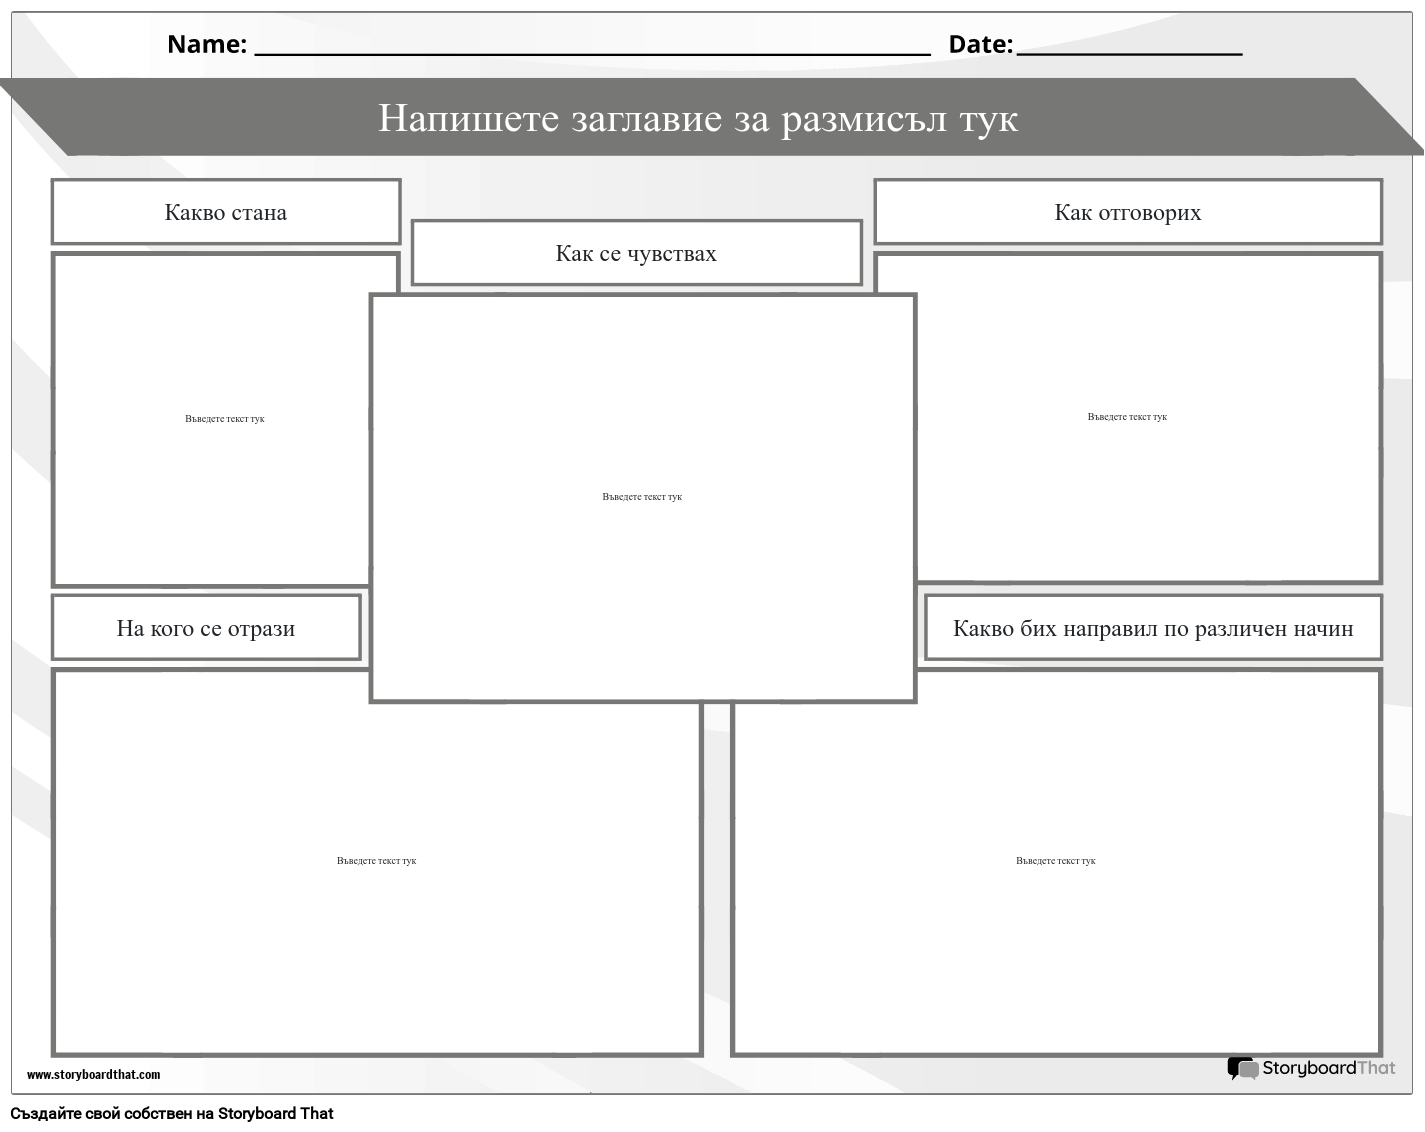
Task: Select the title banner text 'Напишете заглавие за размисъл тук'
Action: pyautogui.click(x=697, y=119)
